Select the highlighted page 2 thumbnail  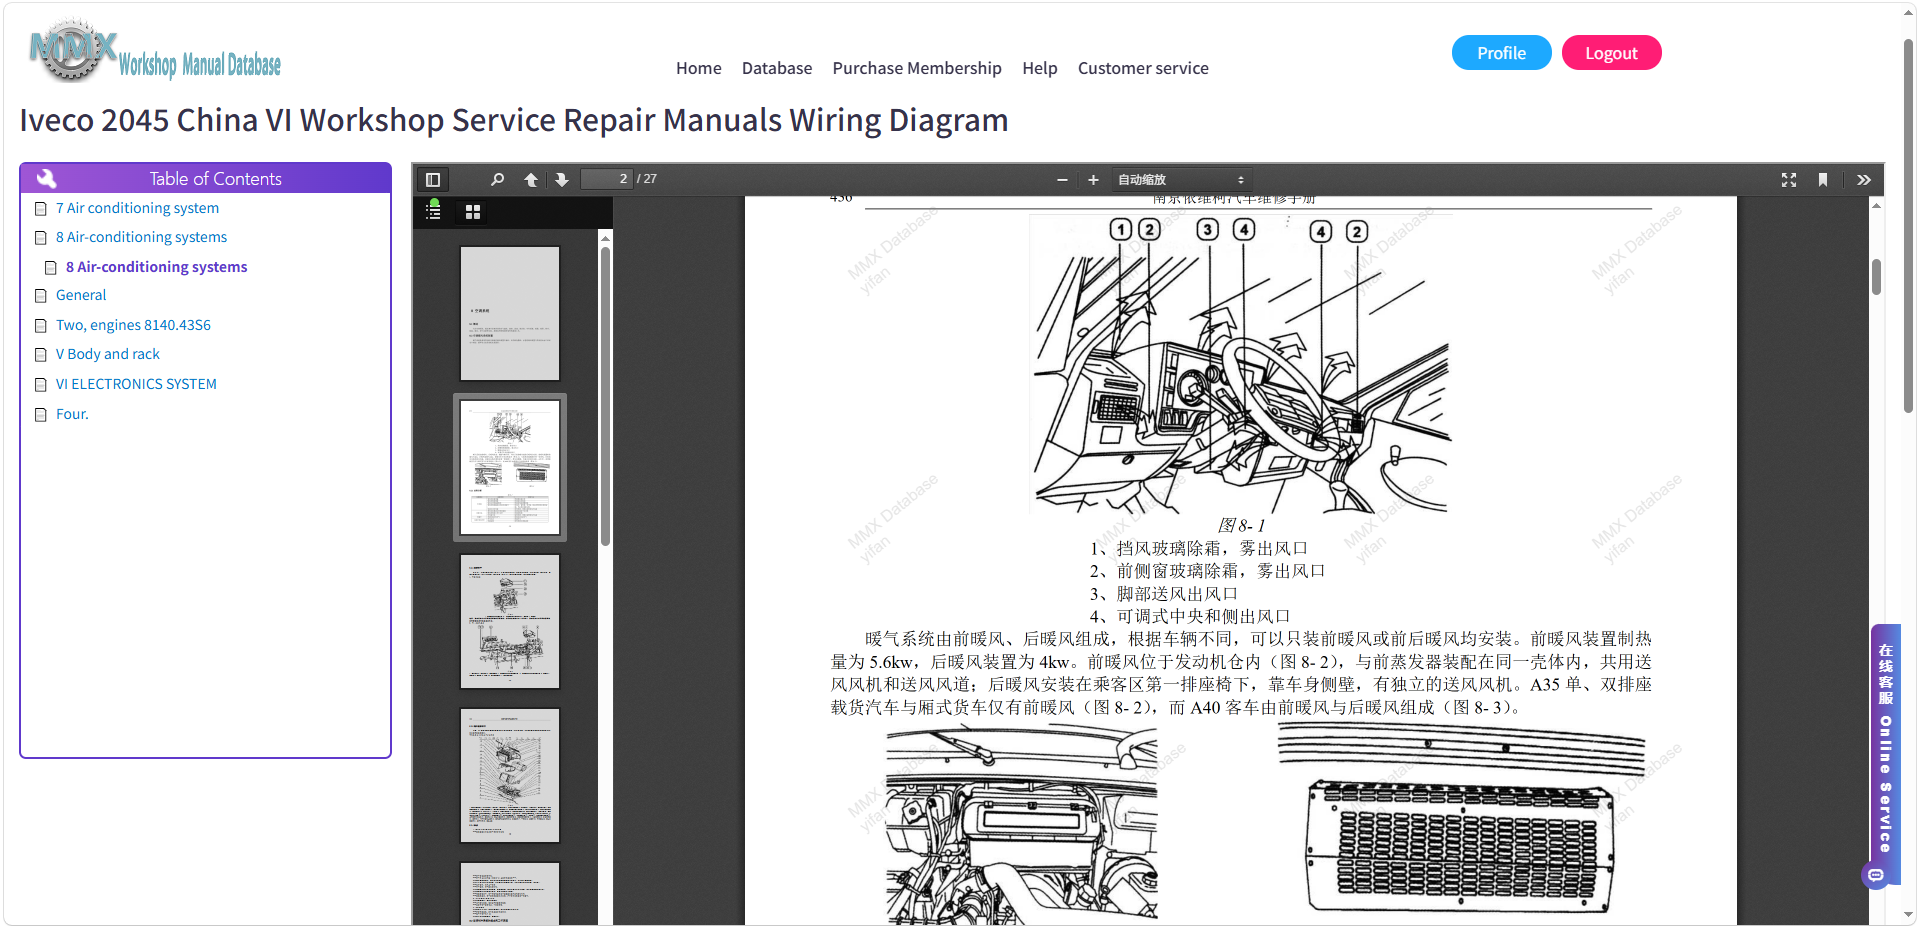click(510, 467)
